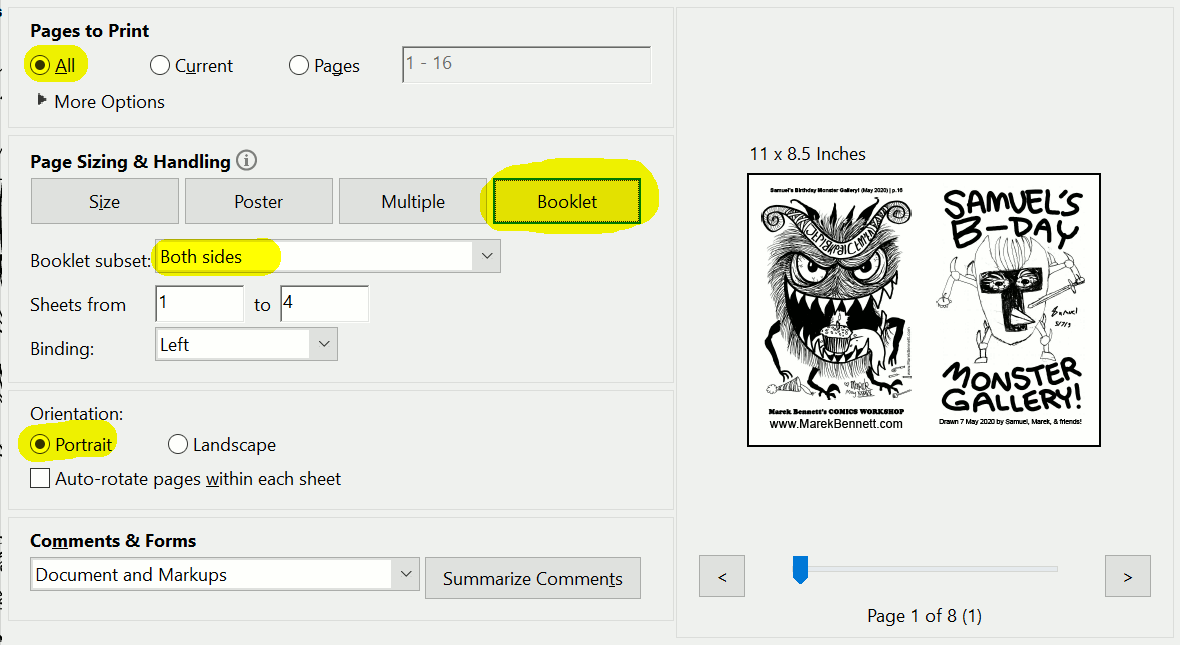
Task: Click the preview page slider handle
Action: [800, 570]
